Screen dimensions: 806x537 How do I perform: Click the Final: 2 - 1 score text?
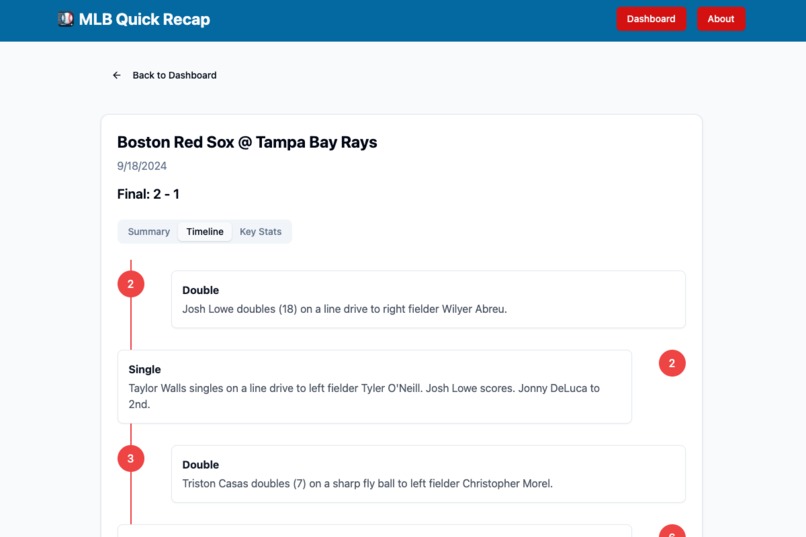[x=148, y=194]
